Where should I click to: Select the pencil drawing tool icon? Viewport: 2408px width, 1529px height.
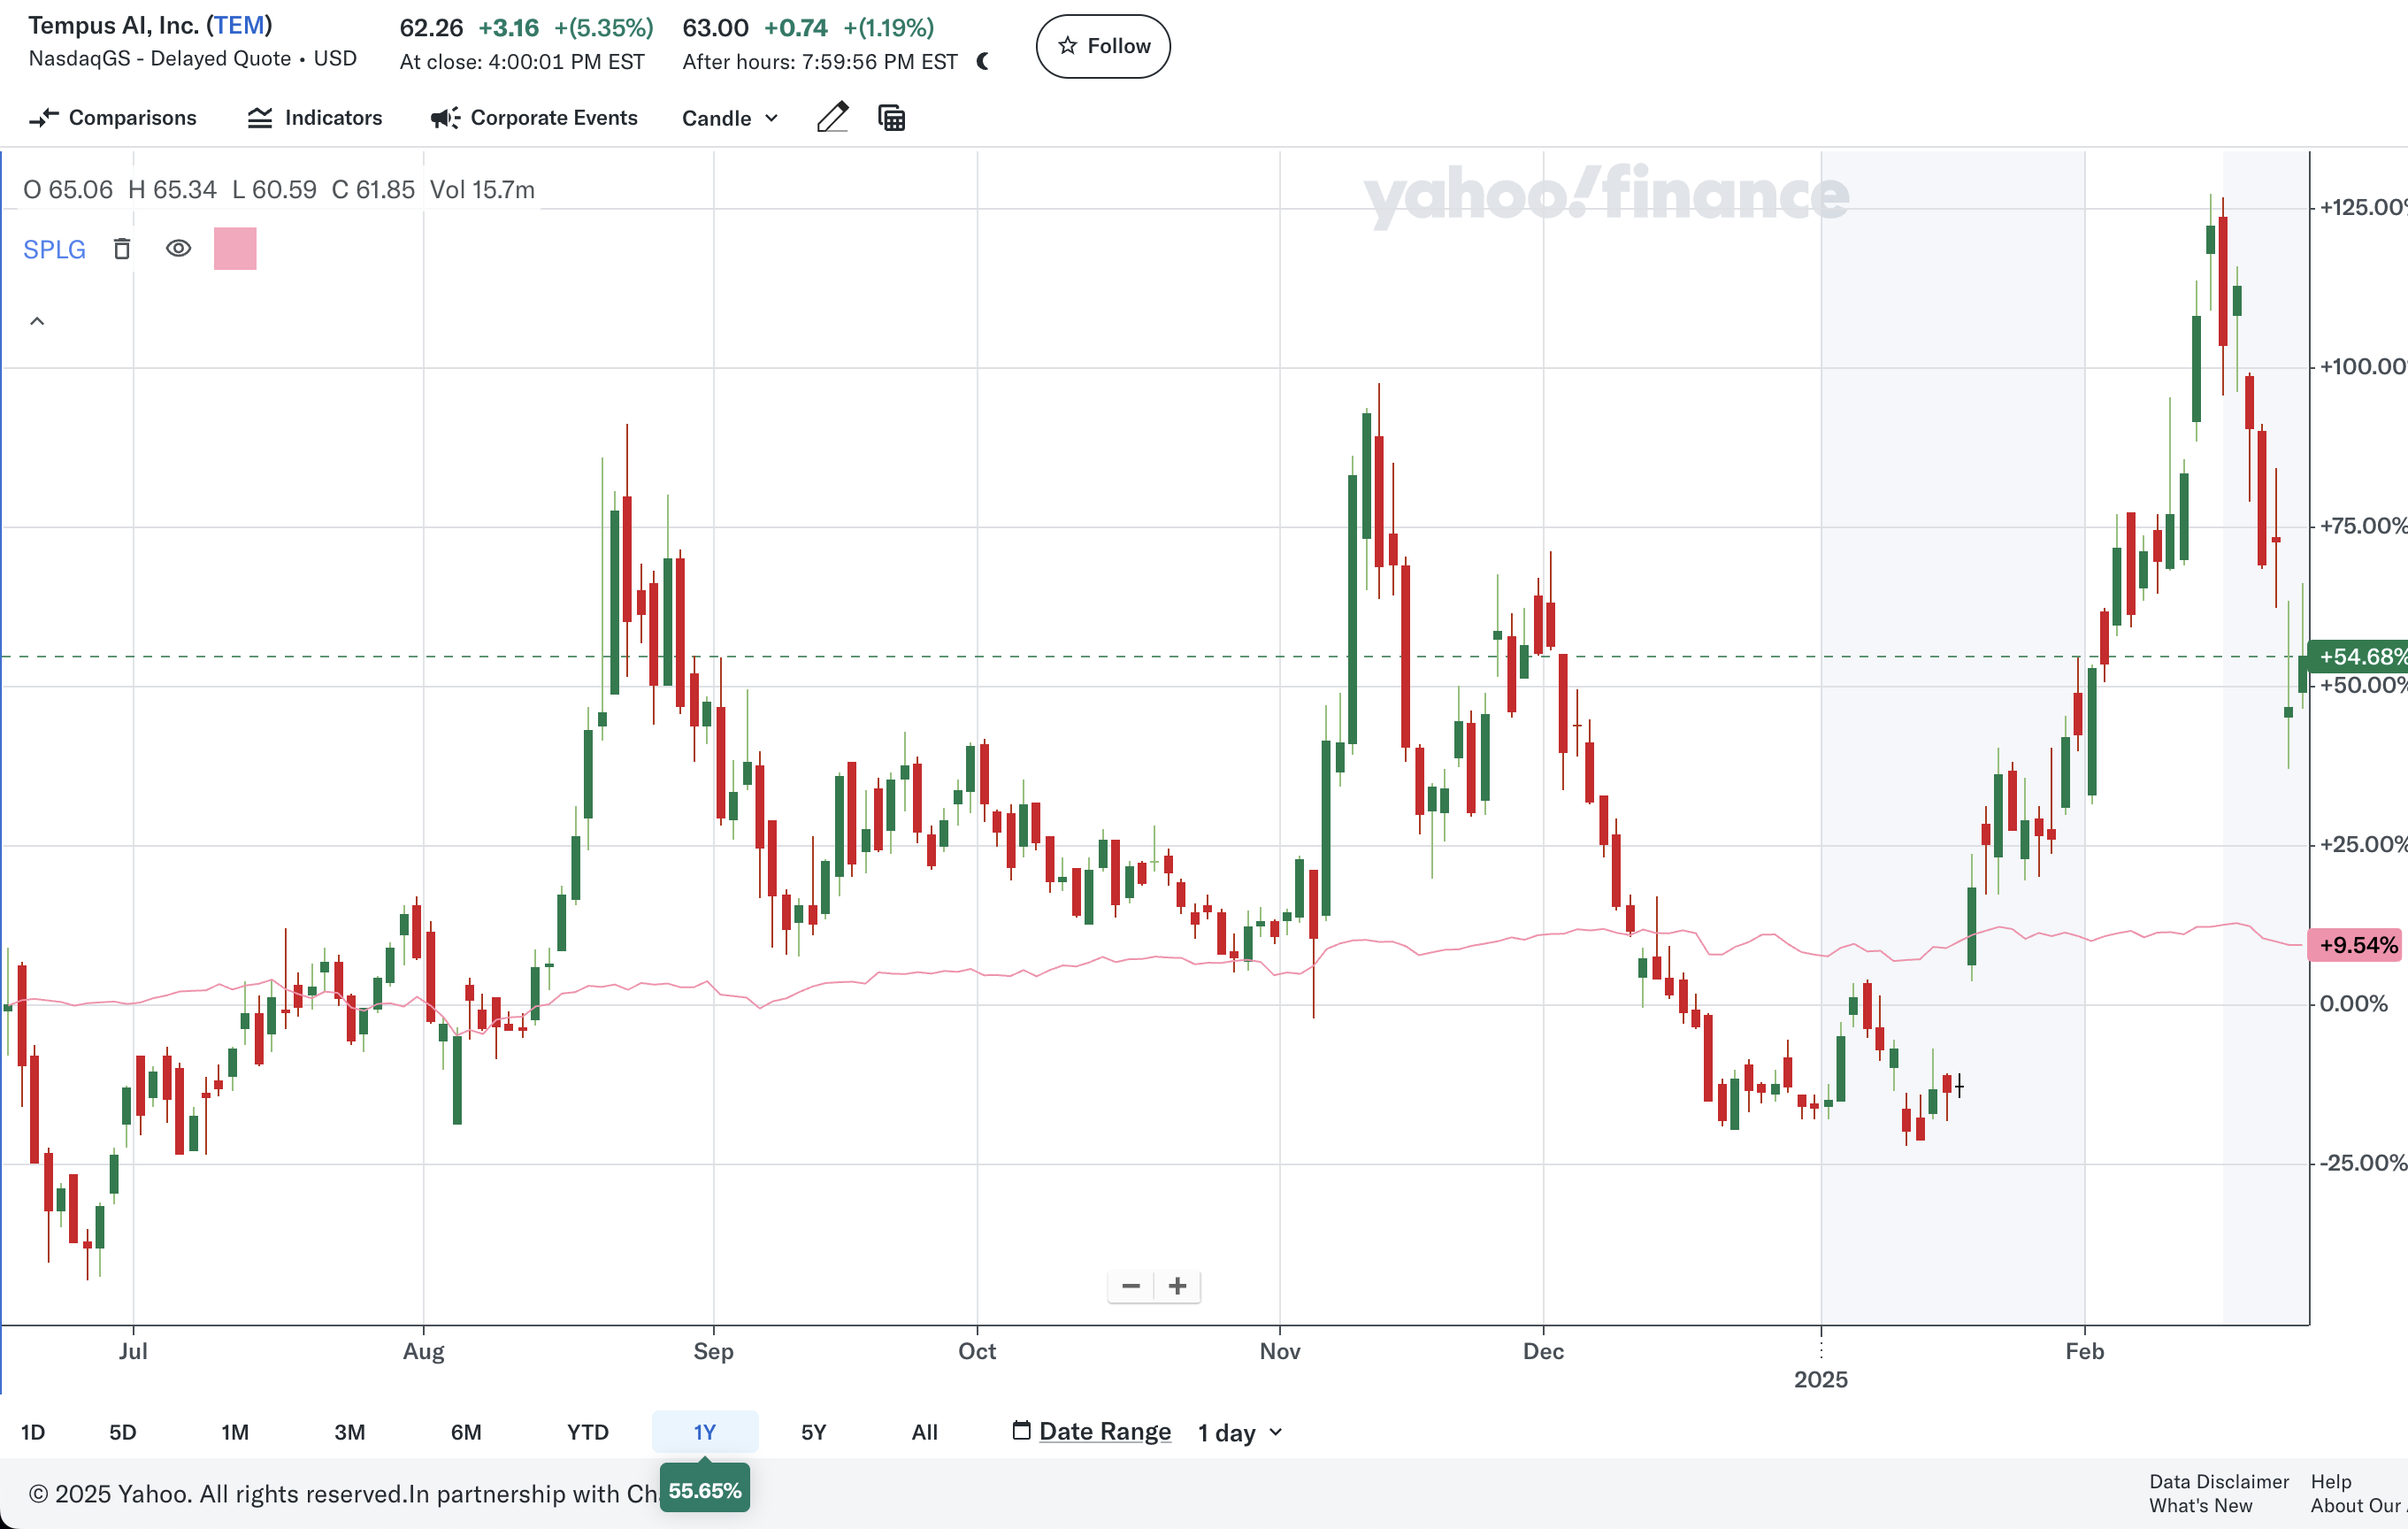833,117
